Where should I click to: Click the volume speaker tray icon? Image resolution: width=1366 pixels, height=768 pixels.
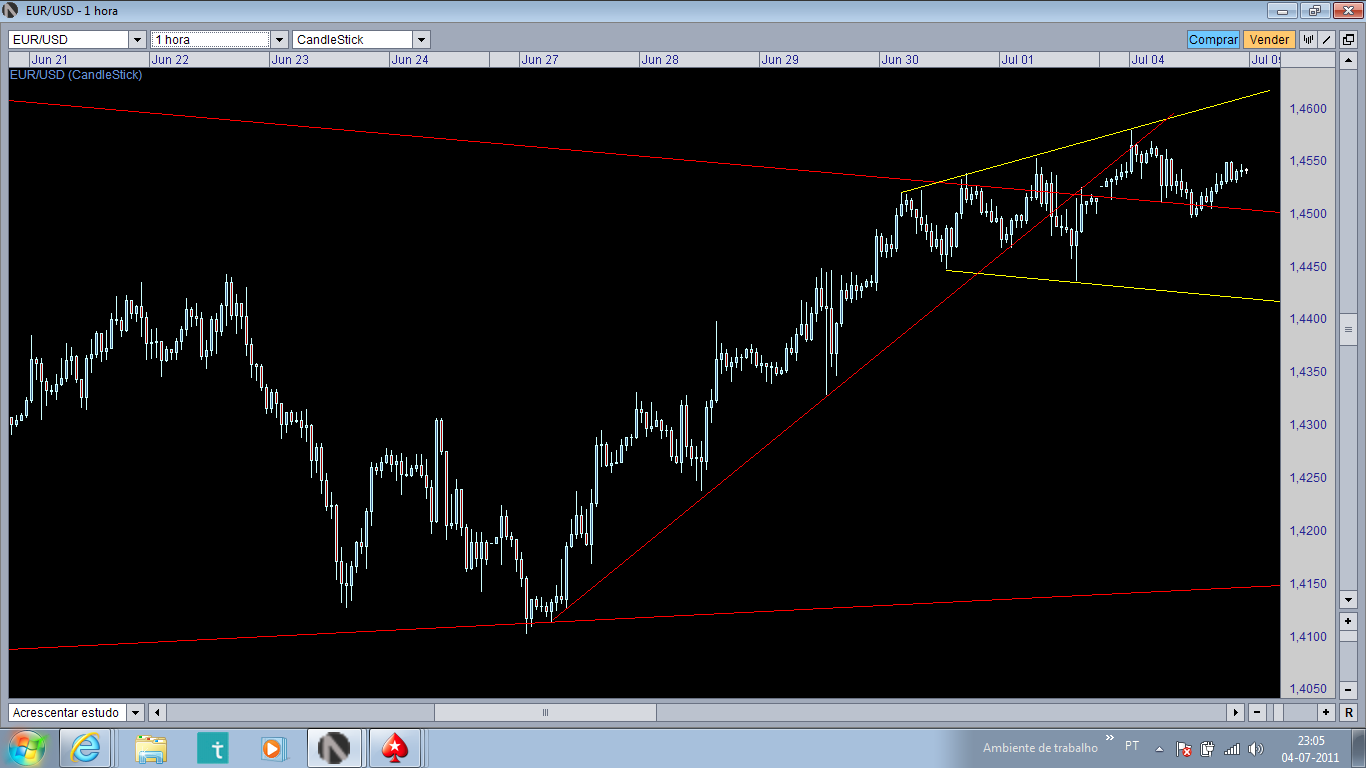coord(1255,748)
